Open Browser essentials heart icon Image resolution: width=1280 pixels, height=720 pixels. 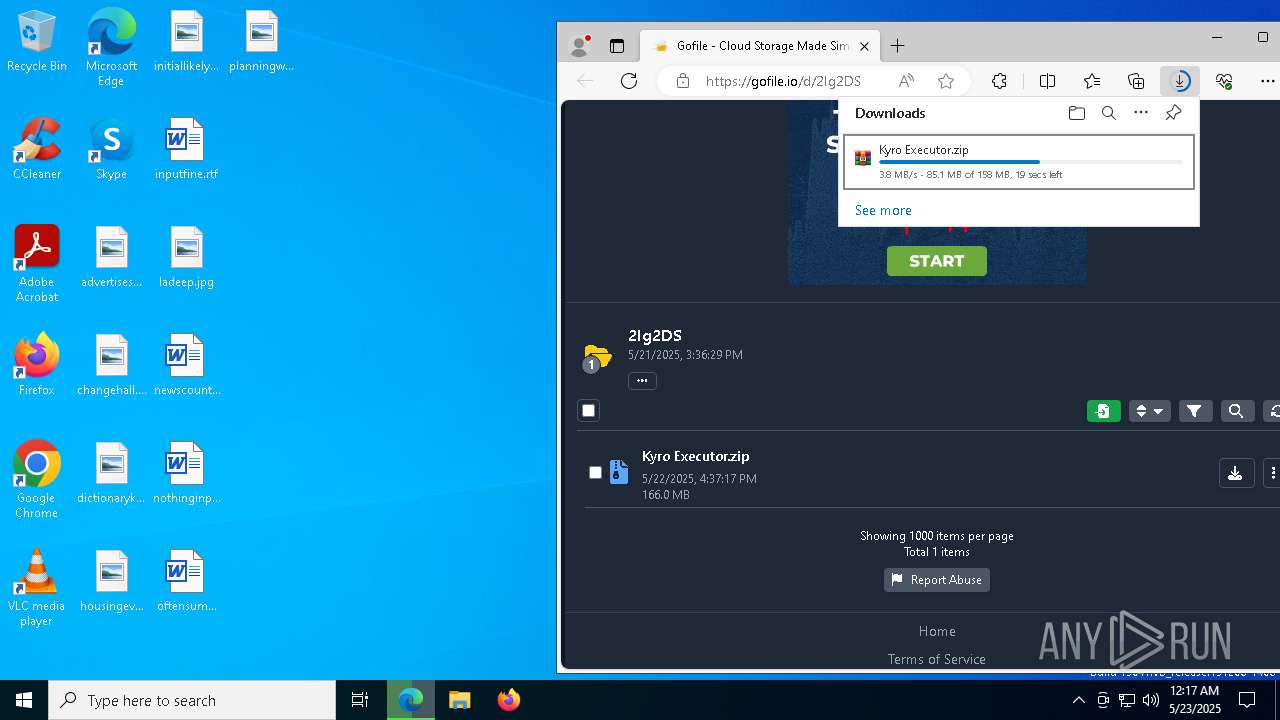point(1224,81)
